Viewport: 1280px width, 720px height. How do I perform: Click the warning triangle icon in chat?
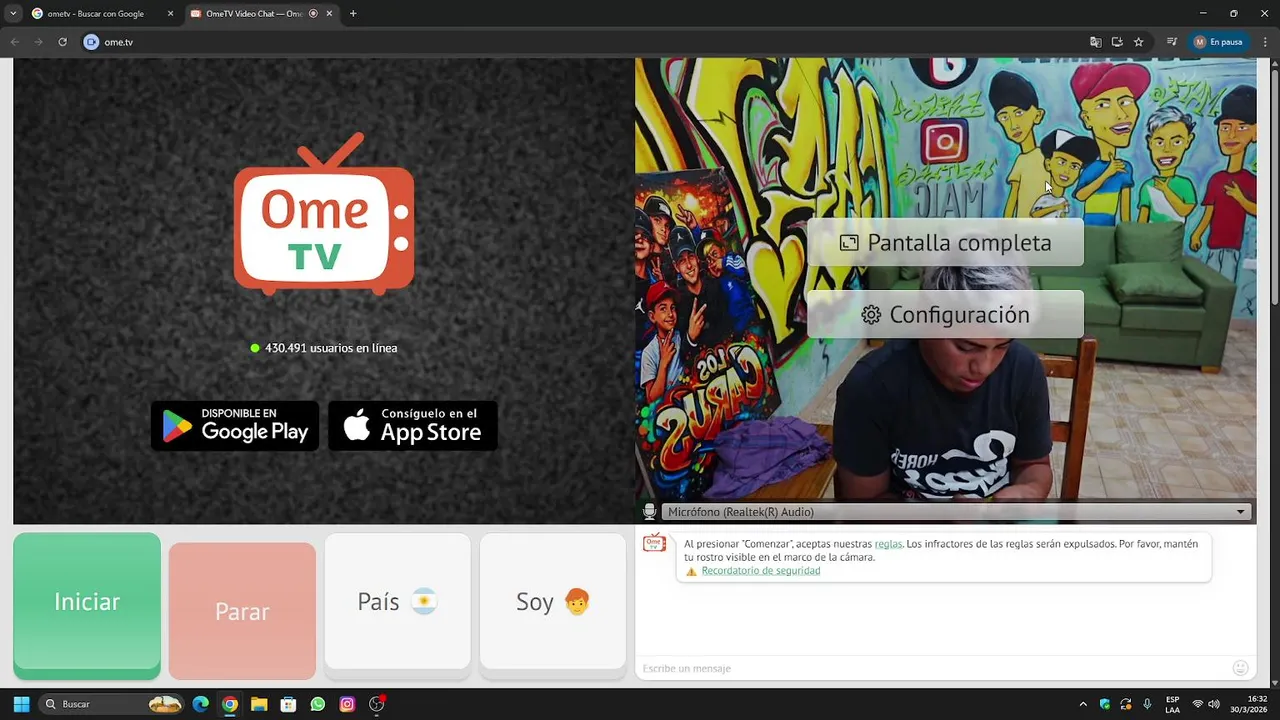(x=691, y=572)
